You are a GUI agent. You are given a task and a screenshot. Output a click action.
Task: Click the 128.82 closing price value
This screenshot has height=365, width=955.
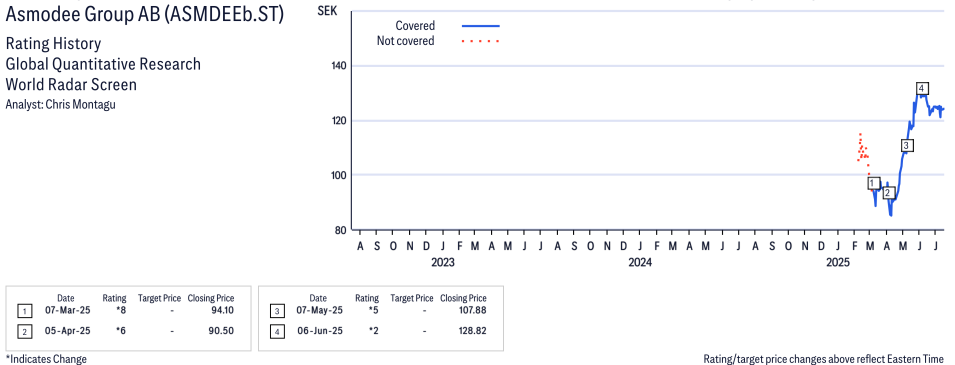pyautogui.click(x=473, y=330)
